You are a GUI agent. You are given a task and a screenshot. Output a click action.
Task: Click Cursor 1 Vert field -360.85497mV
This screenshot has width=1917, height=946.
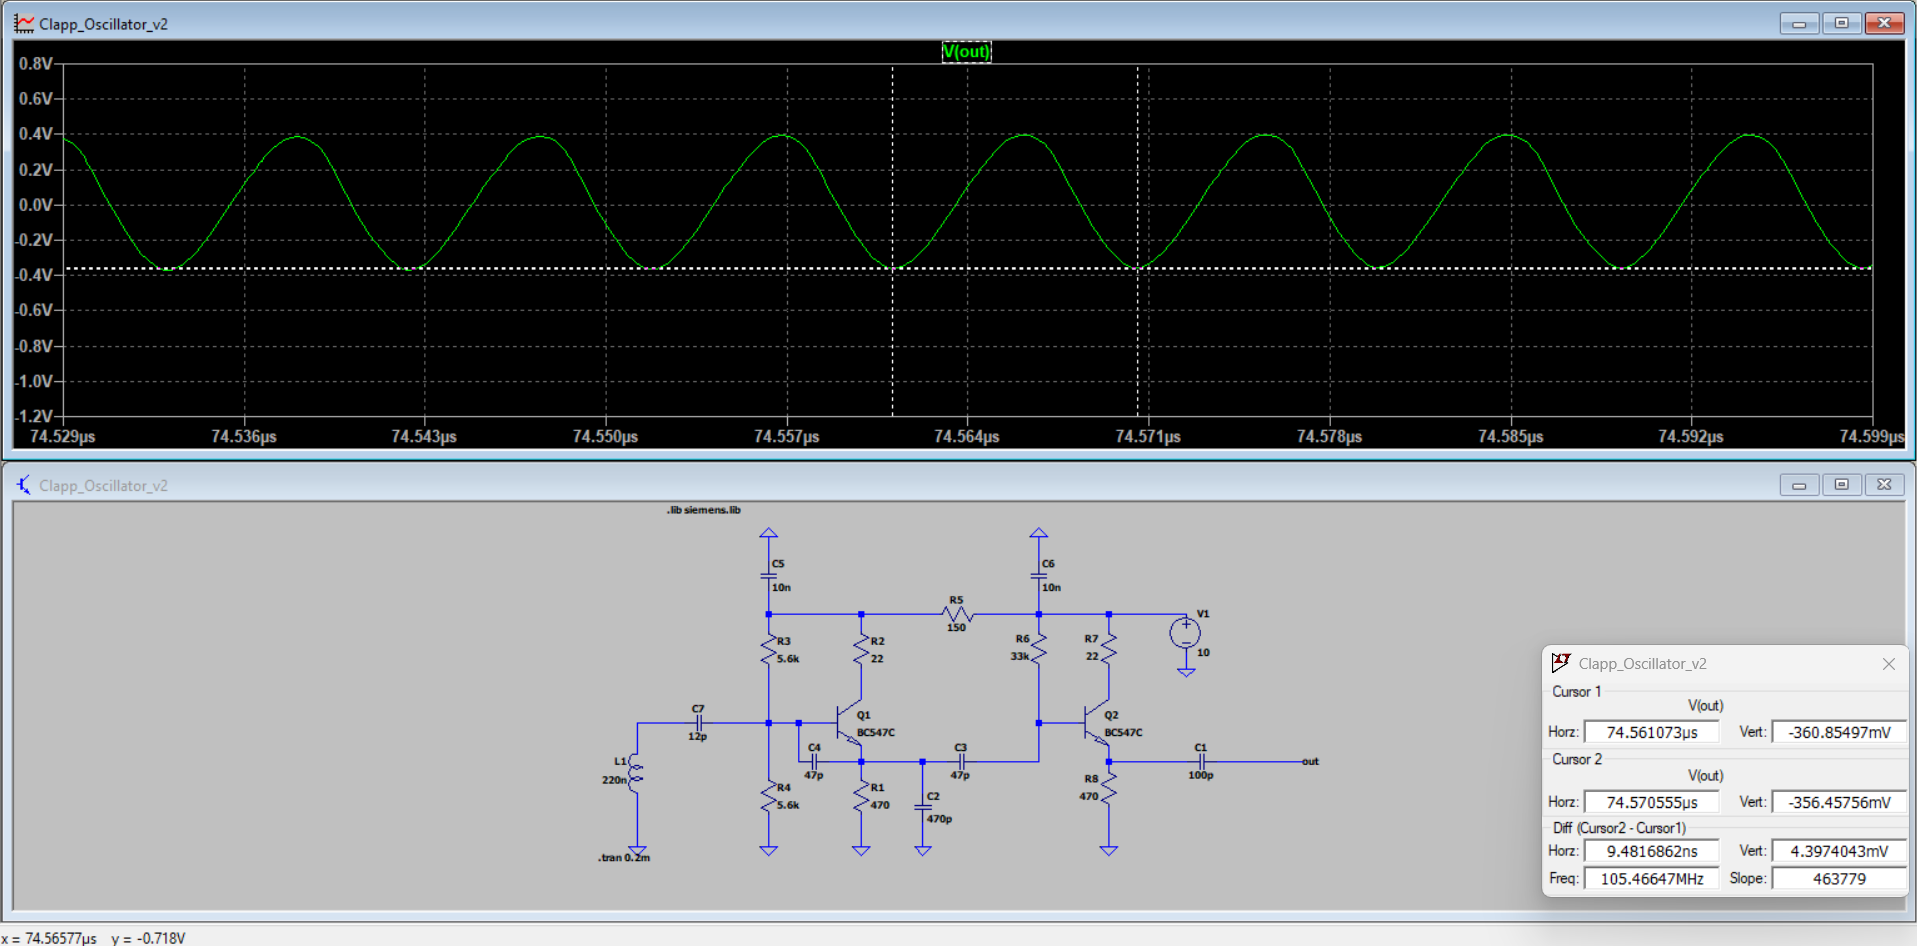(1839, 732)
